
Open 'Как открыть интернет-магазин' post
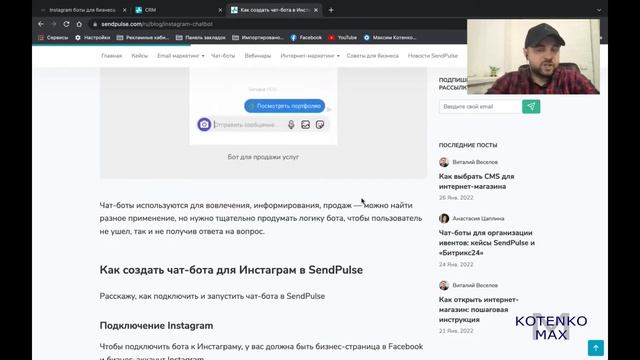(478, 309)
